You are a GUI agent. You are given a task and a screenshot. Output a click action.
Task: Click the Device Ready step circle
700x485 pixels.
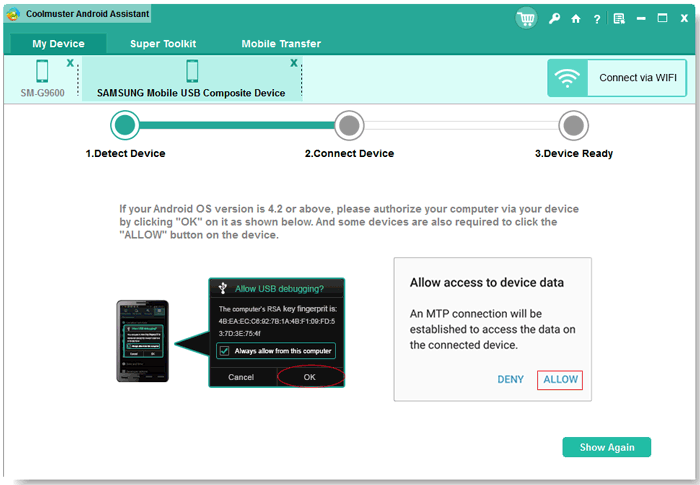tap(574, 125)
